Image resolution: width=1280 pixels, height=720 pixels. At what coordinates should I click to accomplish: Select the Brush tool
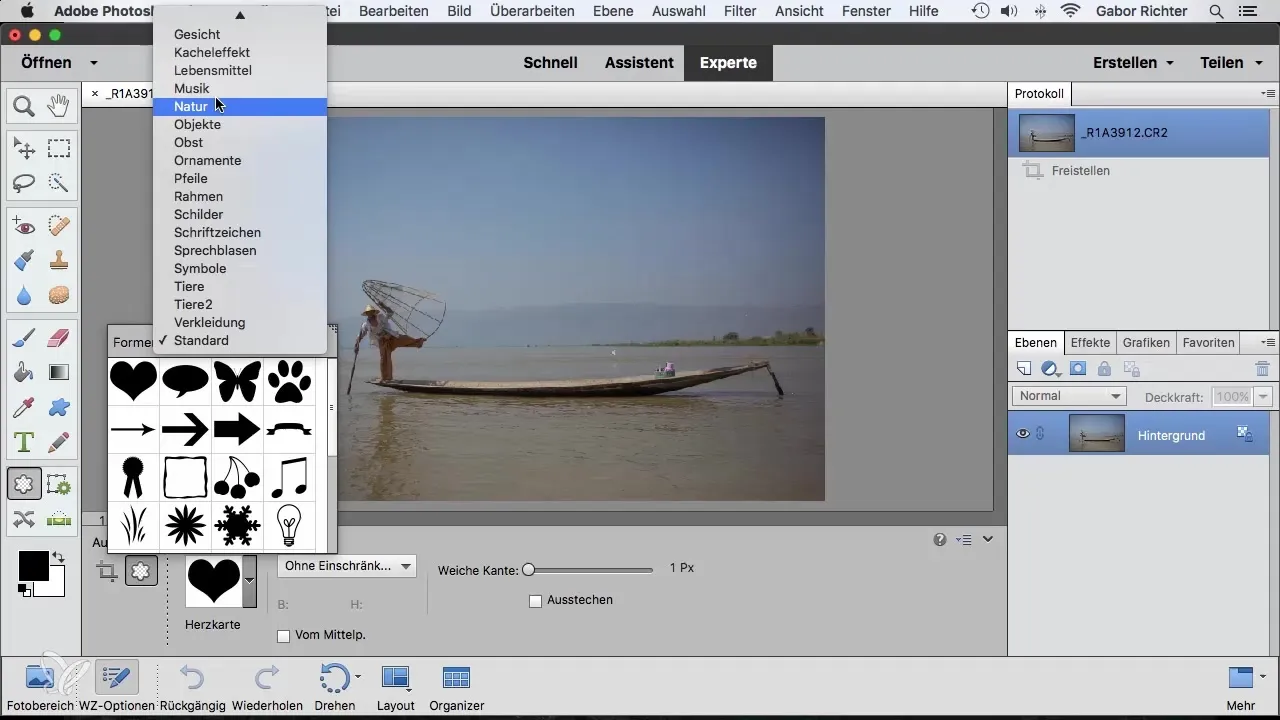[24, 339]
